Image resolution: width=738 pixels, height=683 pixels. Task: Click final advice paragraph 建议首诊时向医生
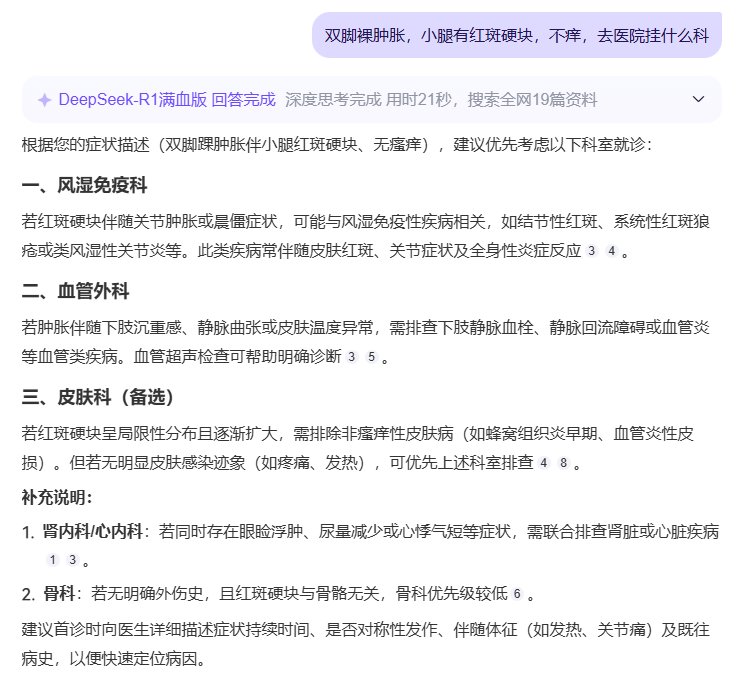365,644
